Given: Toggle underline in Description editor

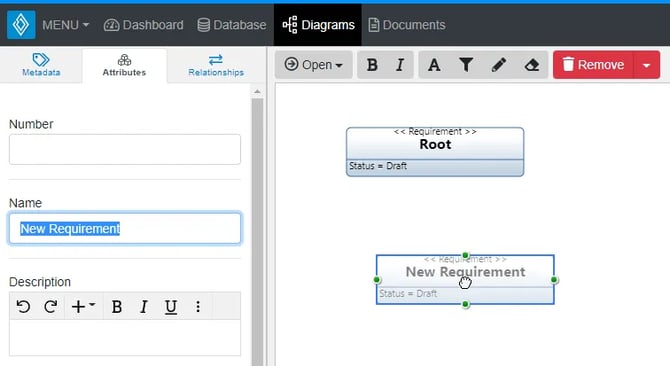Looking at the screenshot, I should [170, 307].
